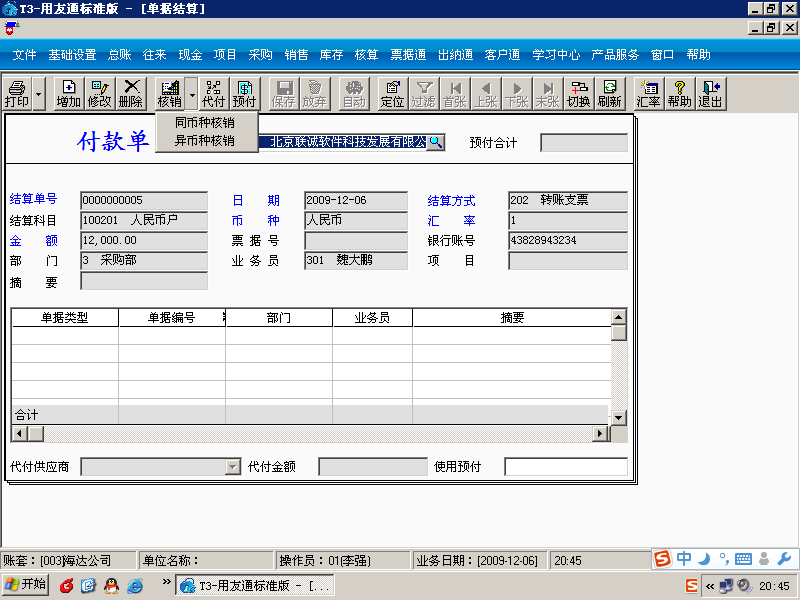
Task: Click the 摘要 input field
Action: (144, 281)
